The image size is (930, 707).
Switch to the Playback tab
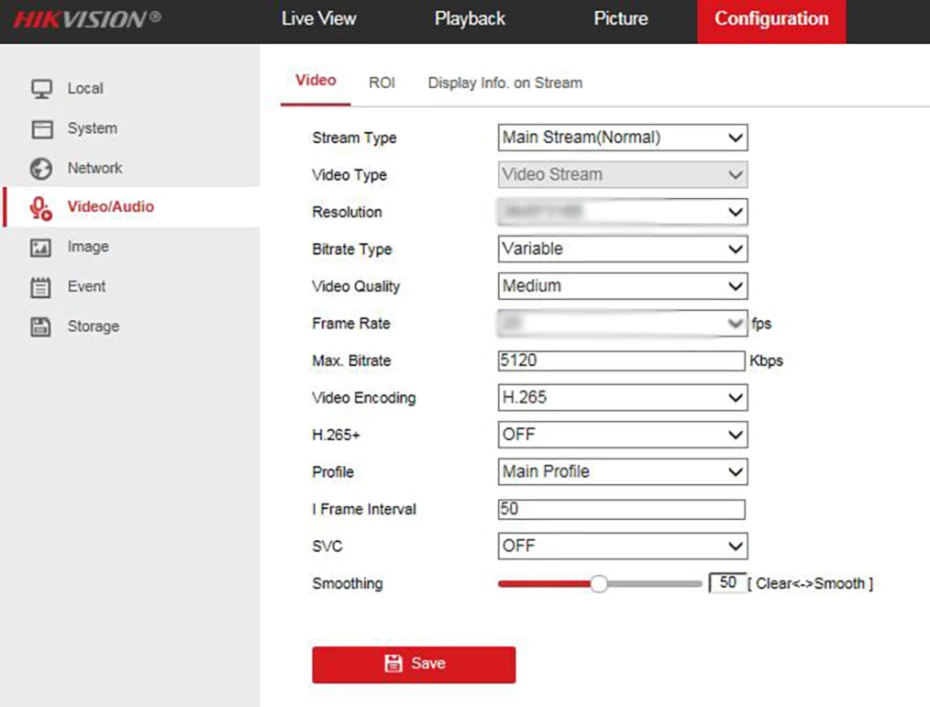coord(470,19)
